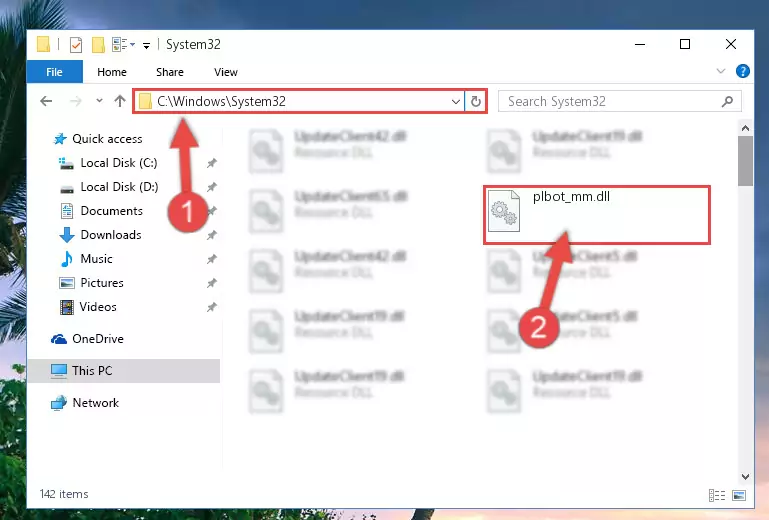Minimize the System32 window
This screenshot has height=520, width=769.
[640, 44]
